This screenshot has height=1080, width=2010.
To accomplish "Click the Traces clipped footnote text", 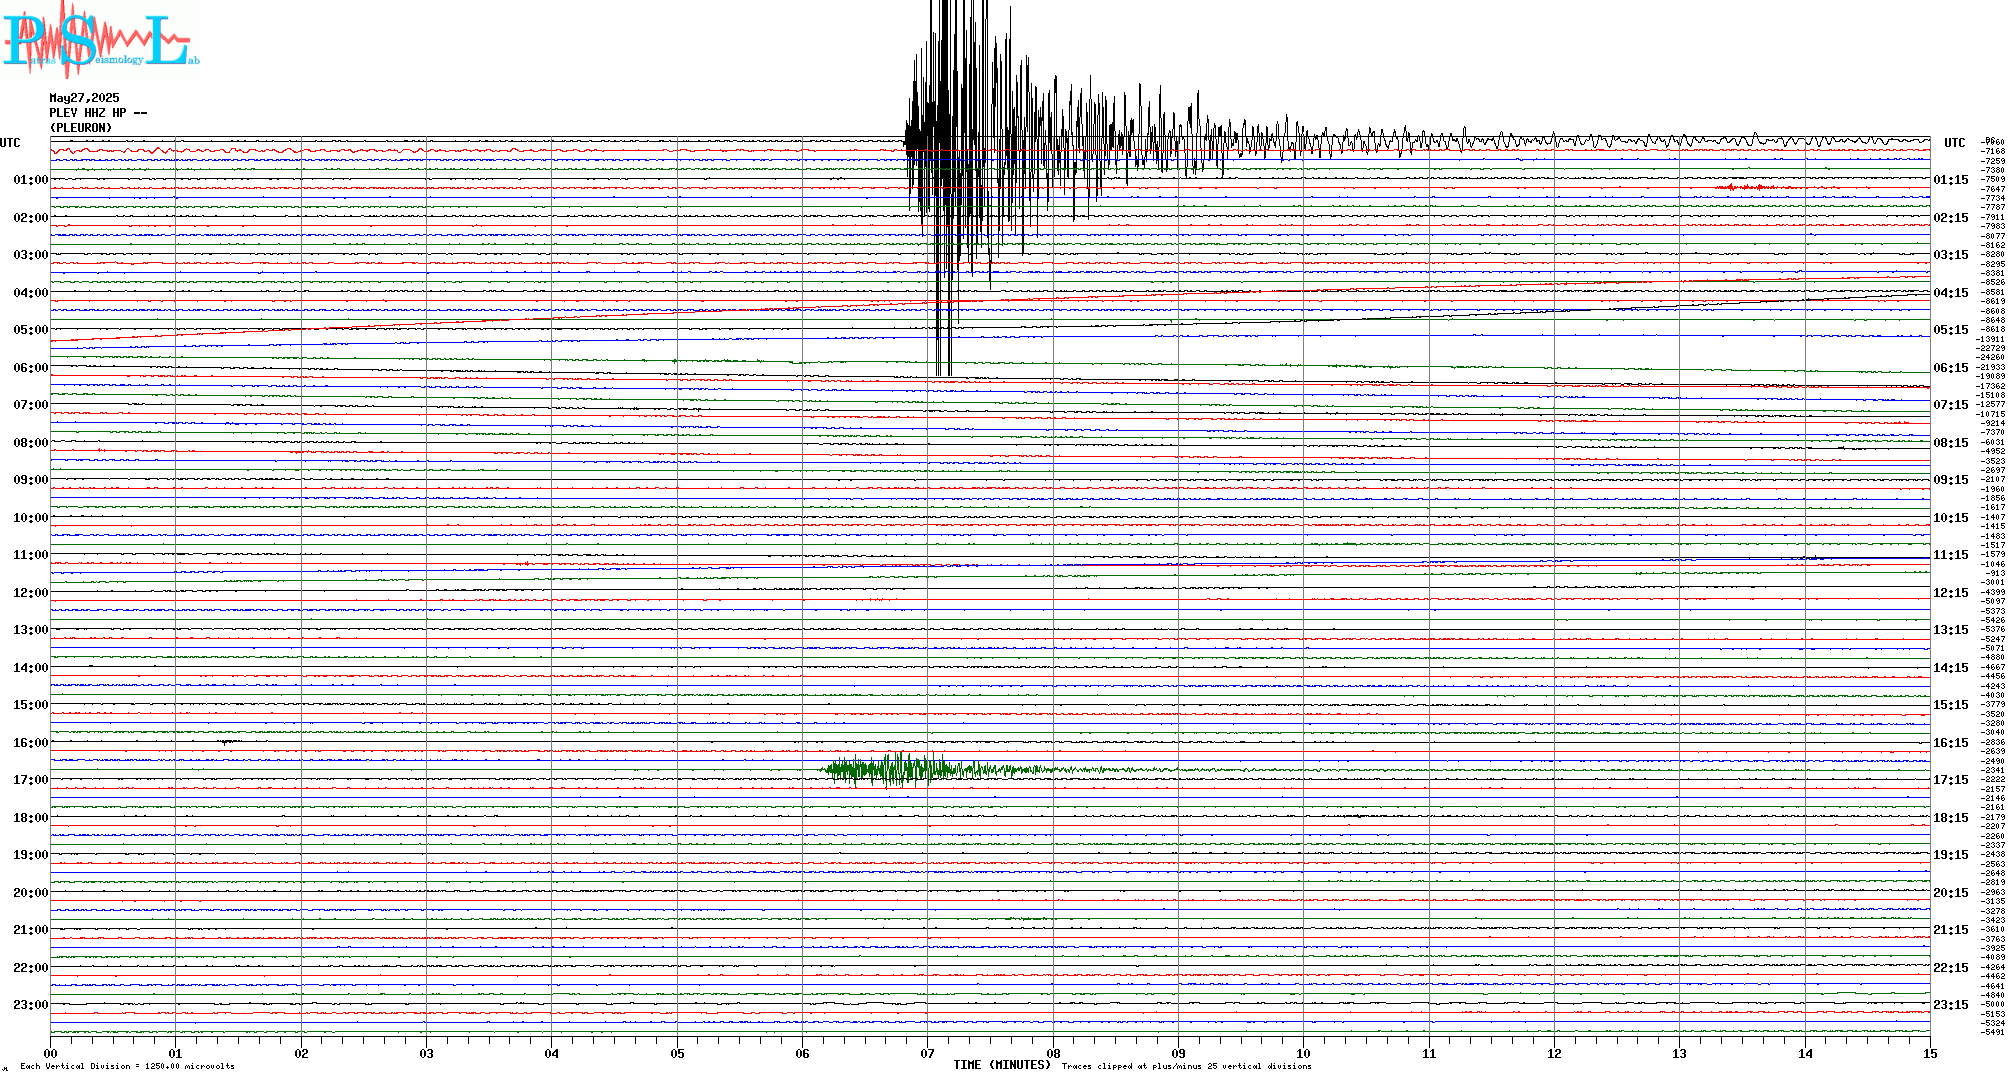I will point(1187,1066).
